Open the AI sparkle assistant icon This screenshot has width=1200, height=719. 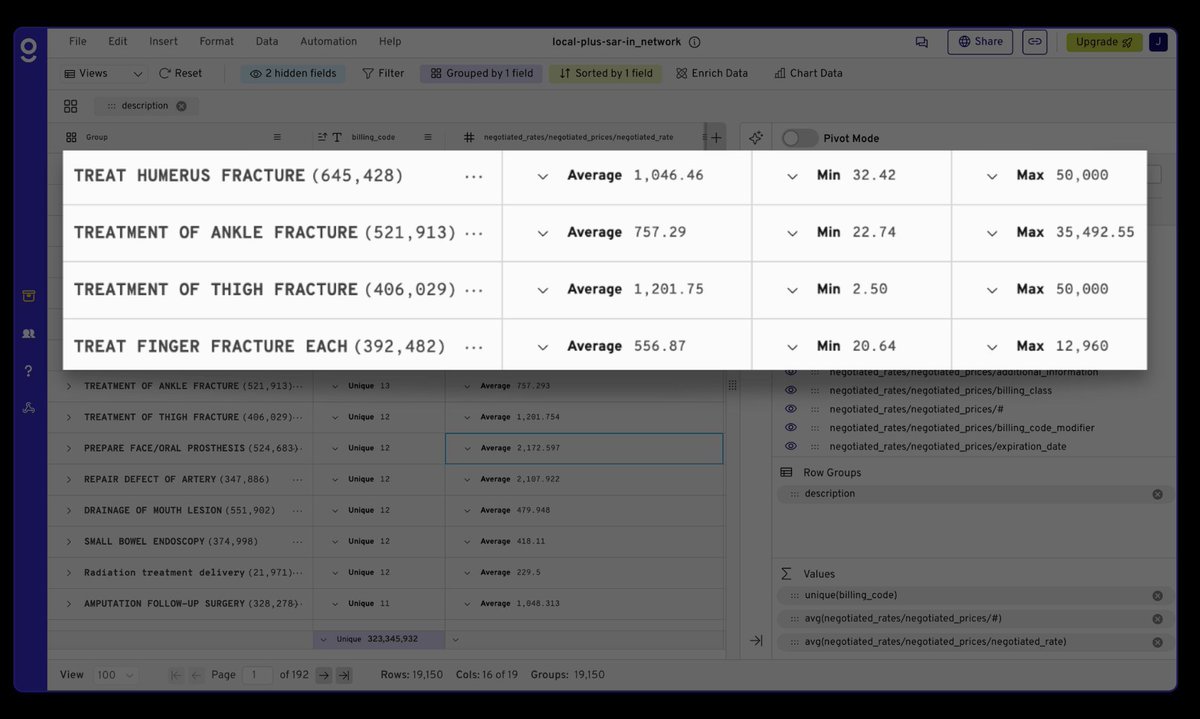click(756, 138)
